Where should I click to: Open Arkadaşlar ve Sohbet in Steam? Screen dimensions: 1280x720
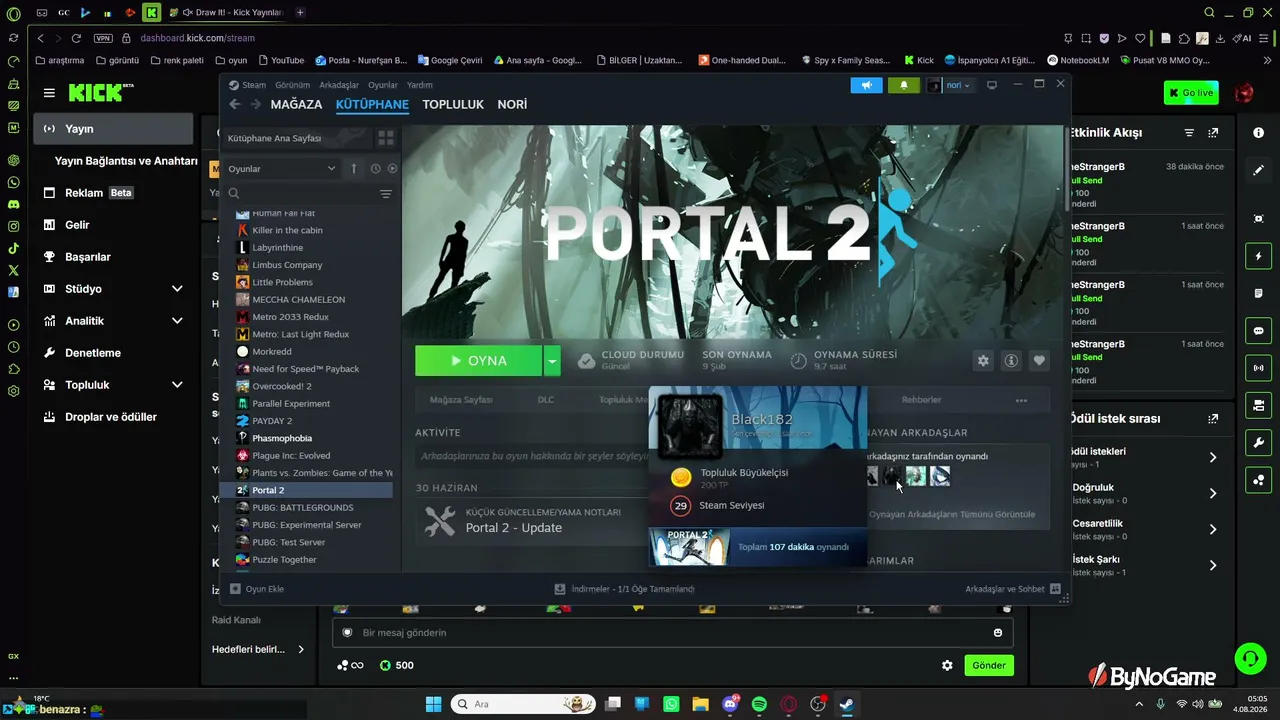click(1013, 589)
